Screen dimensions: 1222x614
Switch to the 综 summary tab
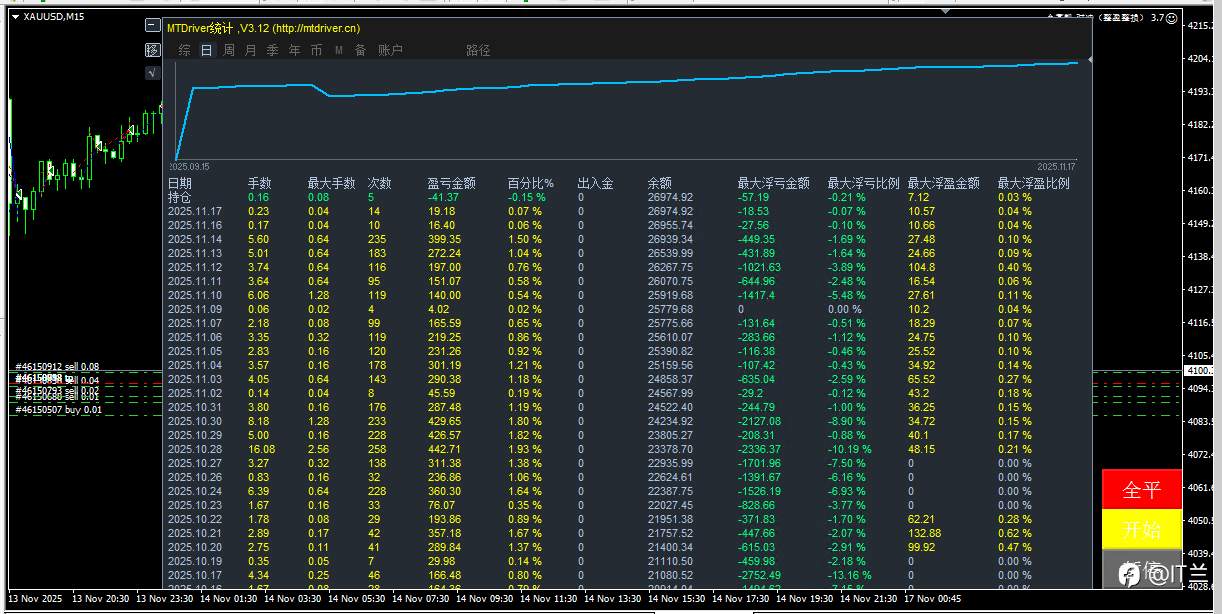pos(185,50)
